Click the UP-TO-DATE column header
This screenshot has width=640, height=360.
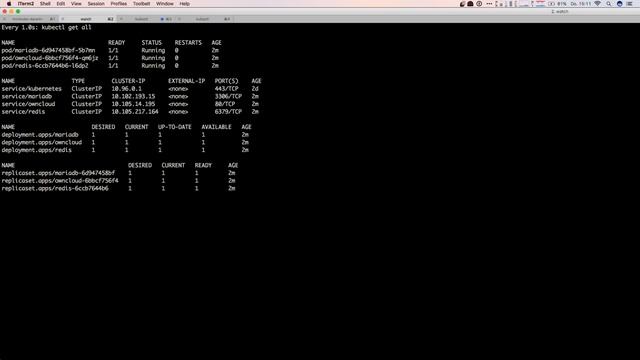(175, 127)
